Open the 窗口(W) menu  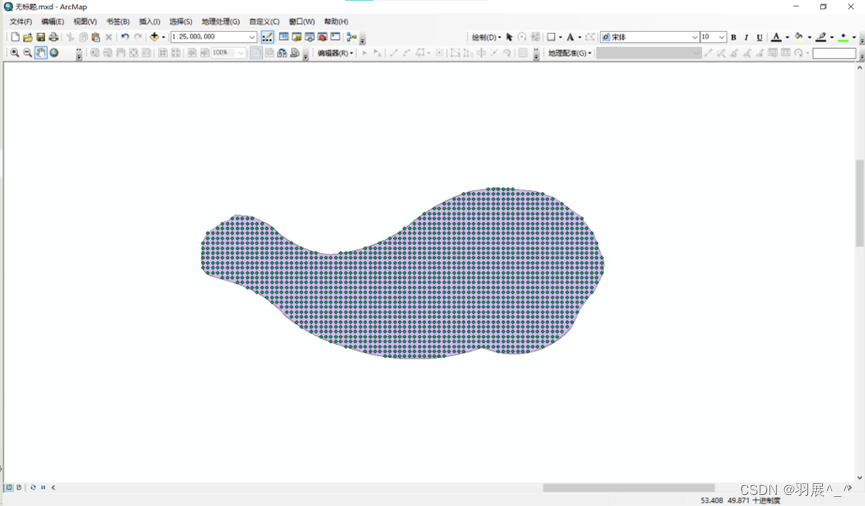click(302, 22)
